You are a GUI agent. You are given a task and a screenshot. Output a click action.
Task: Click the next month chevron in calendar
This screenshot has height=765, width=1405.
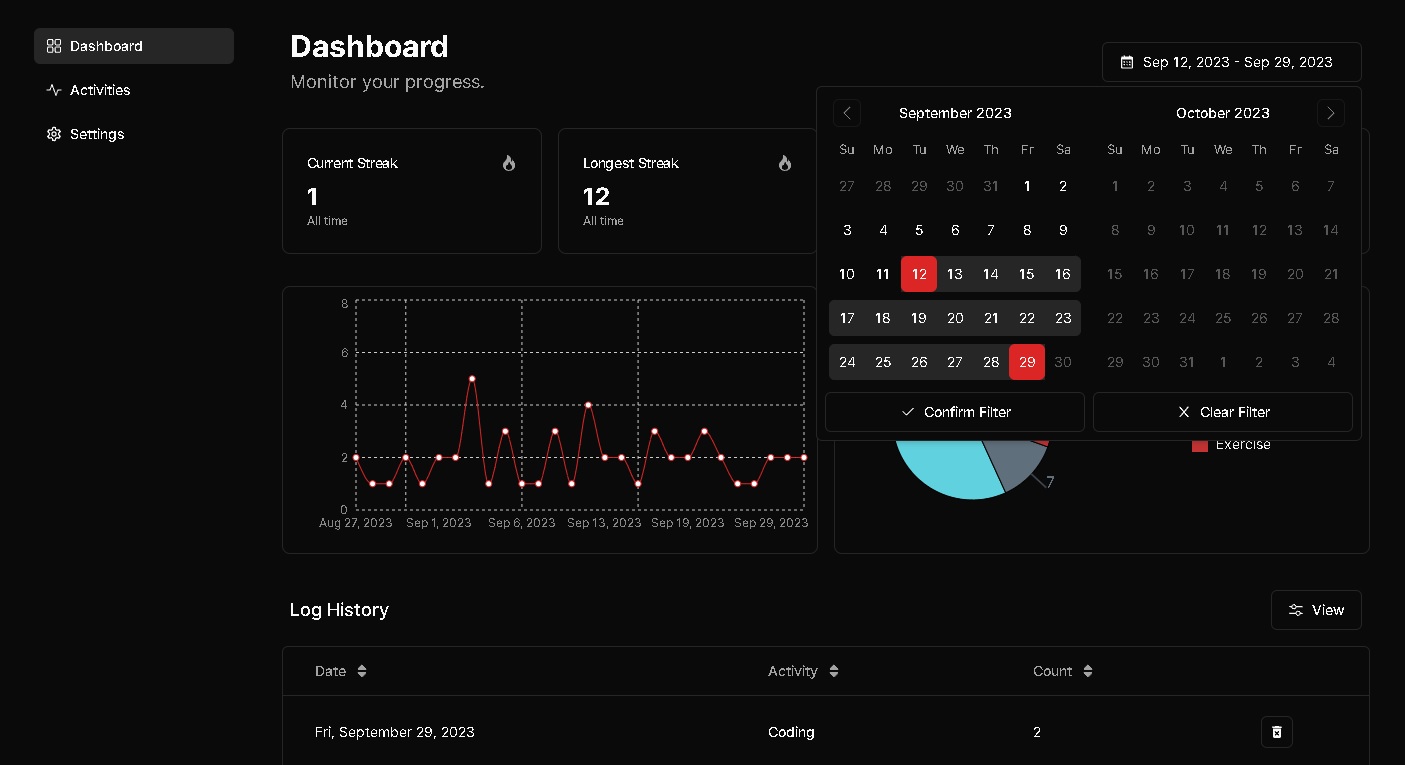1330,113
